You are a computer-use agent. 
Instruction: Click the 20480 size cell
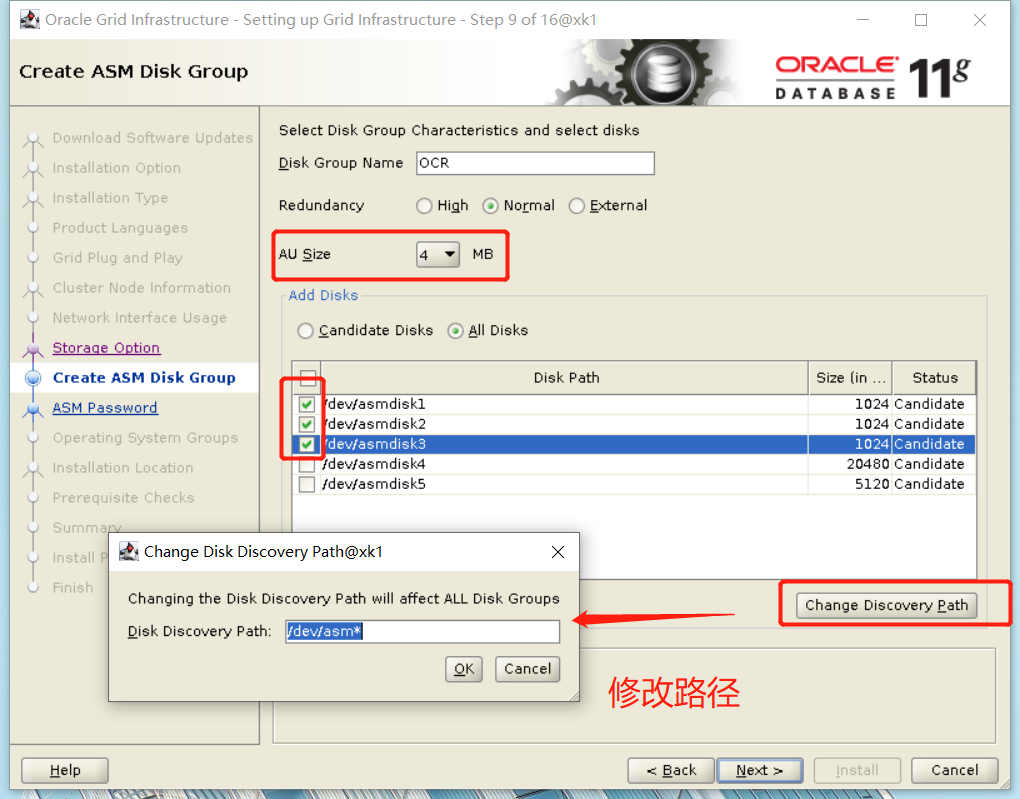850,465
